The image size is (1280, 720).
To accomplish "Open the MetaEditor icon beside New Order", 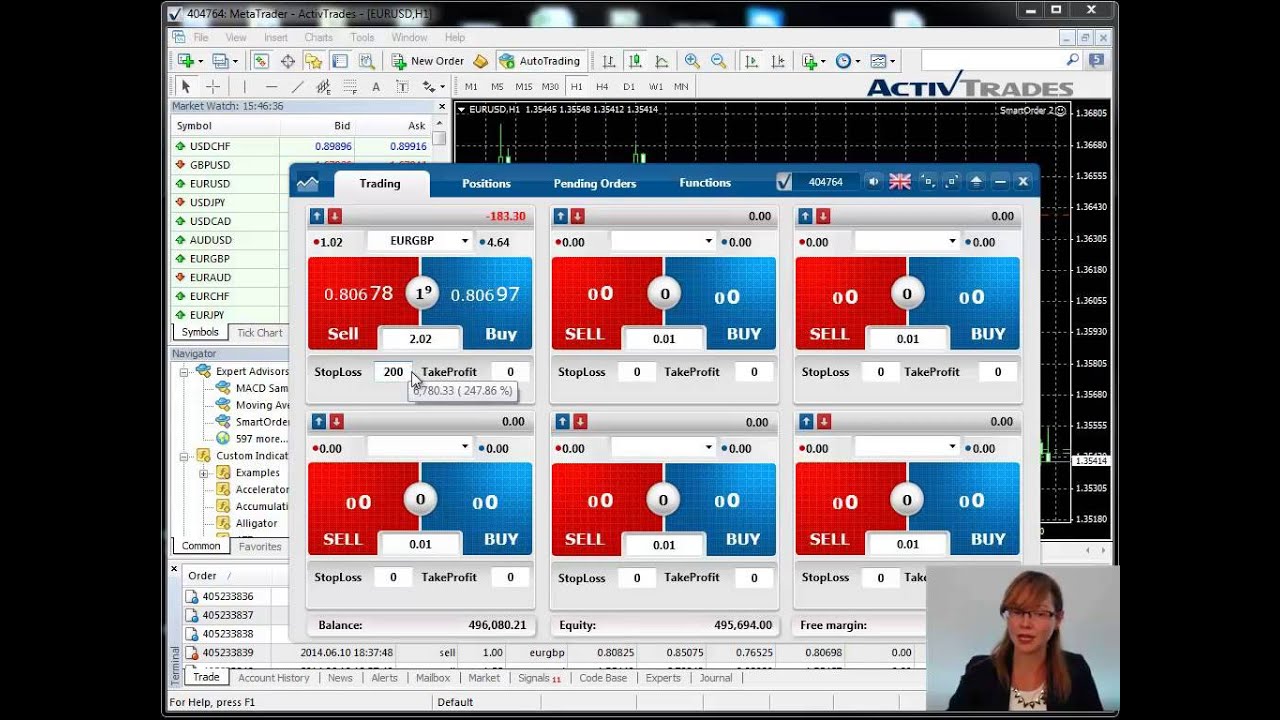I will [480, 61].
